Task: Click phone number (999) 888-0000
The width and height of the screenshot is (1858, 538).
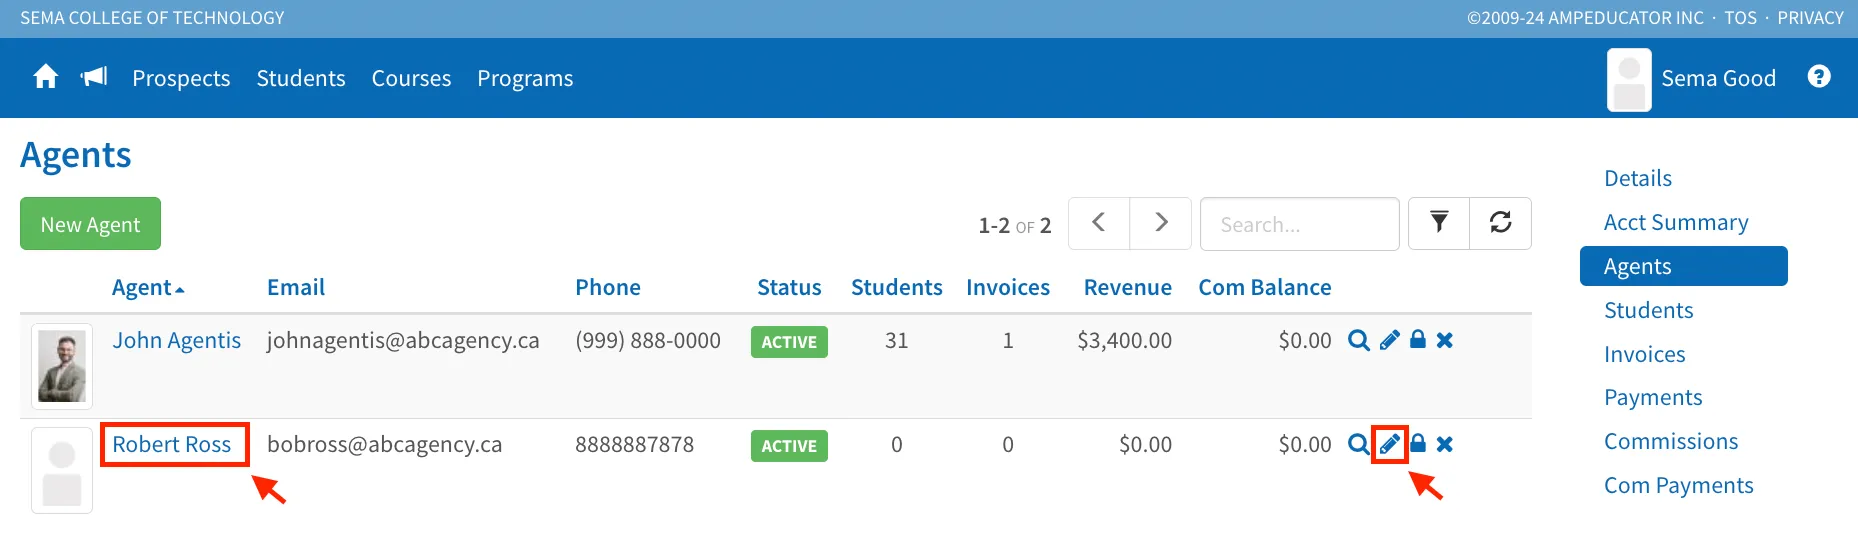Action: click(648, 341)
